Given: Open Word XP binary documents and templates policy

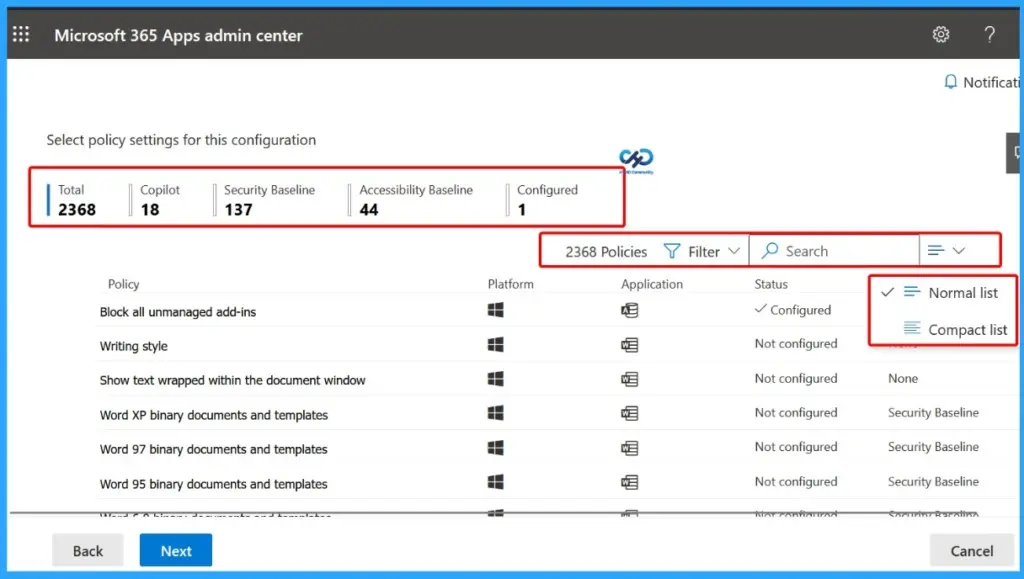Looking at the screenshot, I should click(214, 415).
